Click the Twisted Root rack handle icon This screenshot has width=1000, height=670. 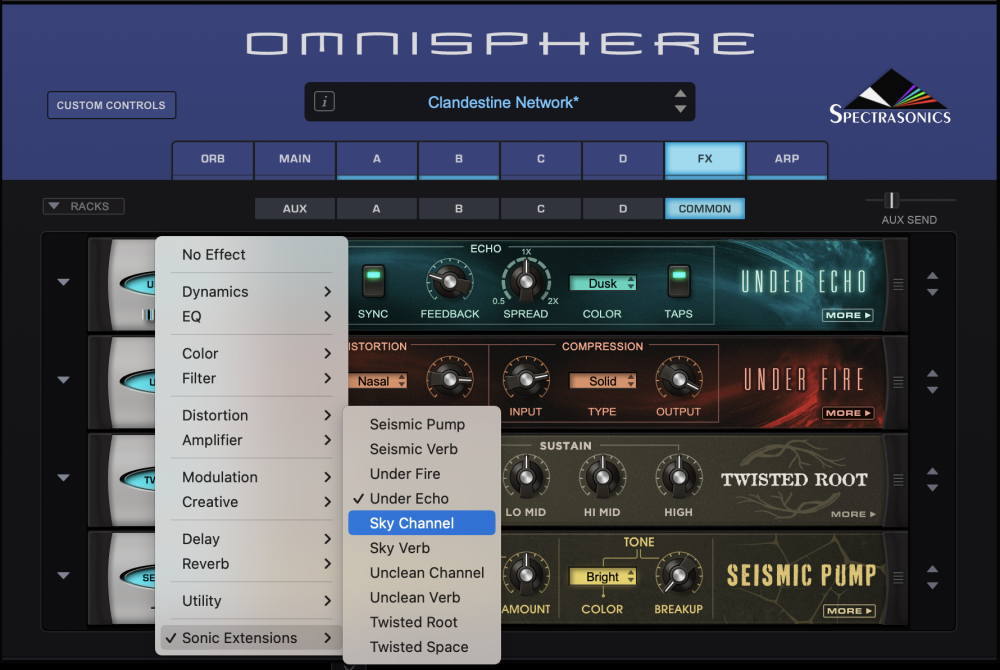tap(898, 480)
